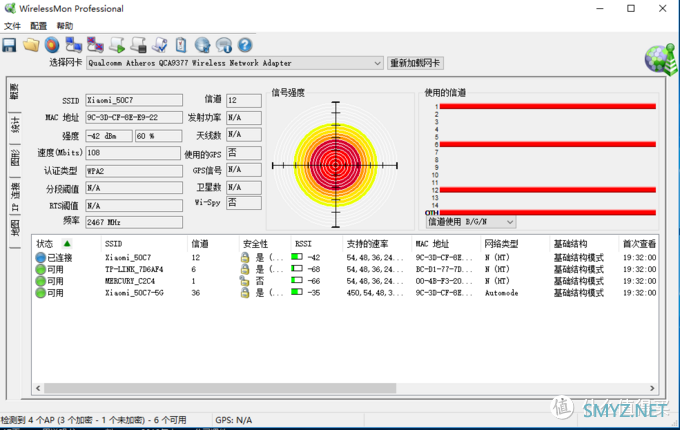Click the RSSI signal bar for -35
The image size is (680, 430).
click(x=297, y=292)
